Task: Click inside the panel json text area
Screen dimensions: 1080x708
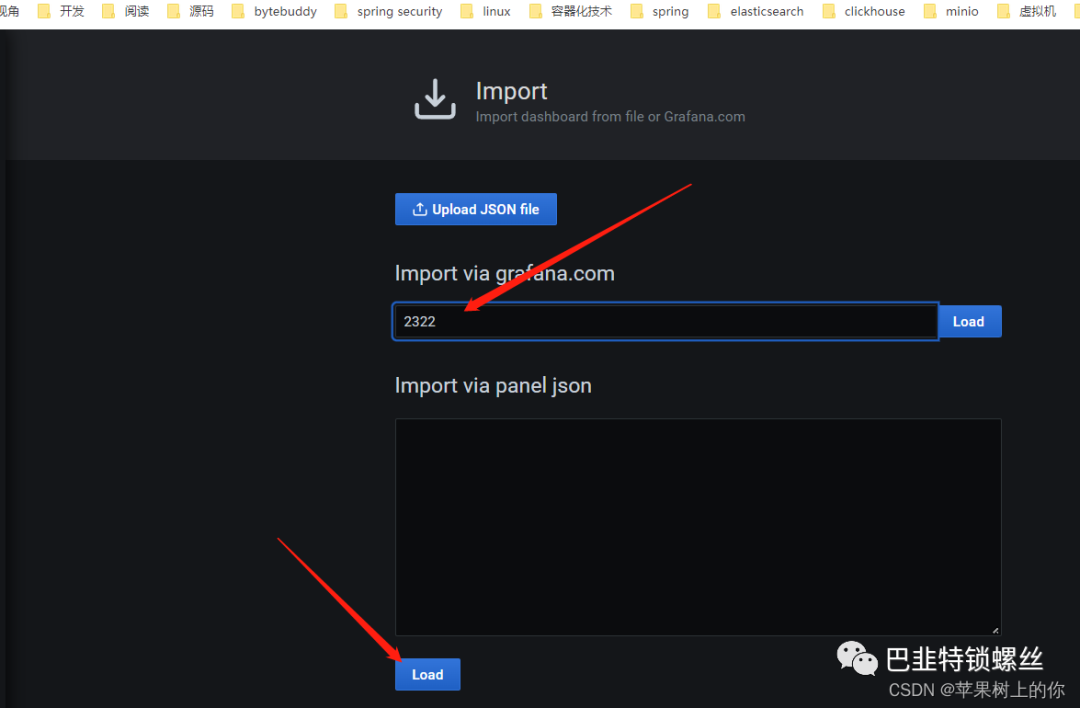Action: pyautogui.click(x=698, y=527)
